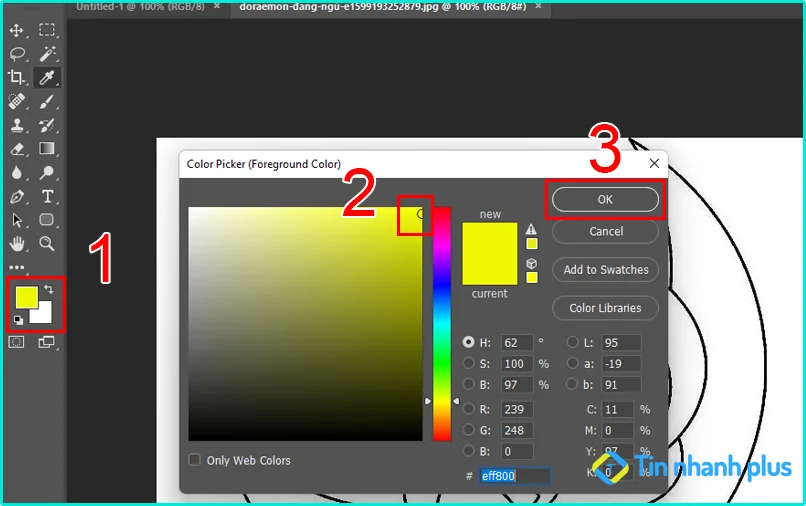The height and width of the screenshot is (506, 806).
Task: Select the R red radio button
Action: pyautogui.click(x=468, y=409)
